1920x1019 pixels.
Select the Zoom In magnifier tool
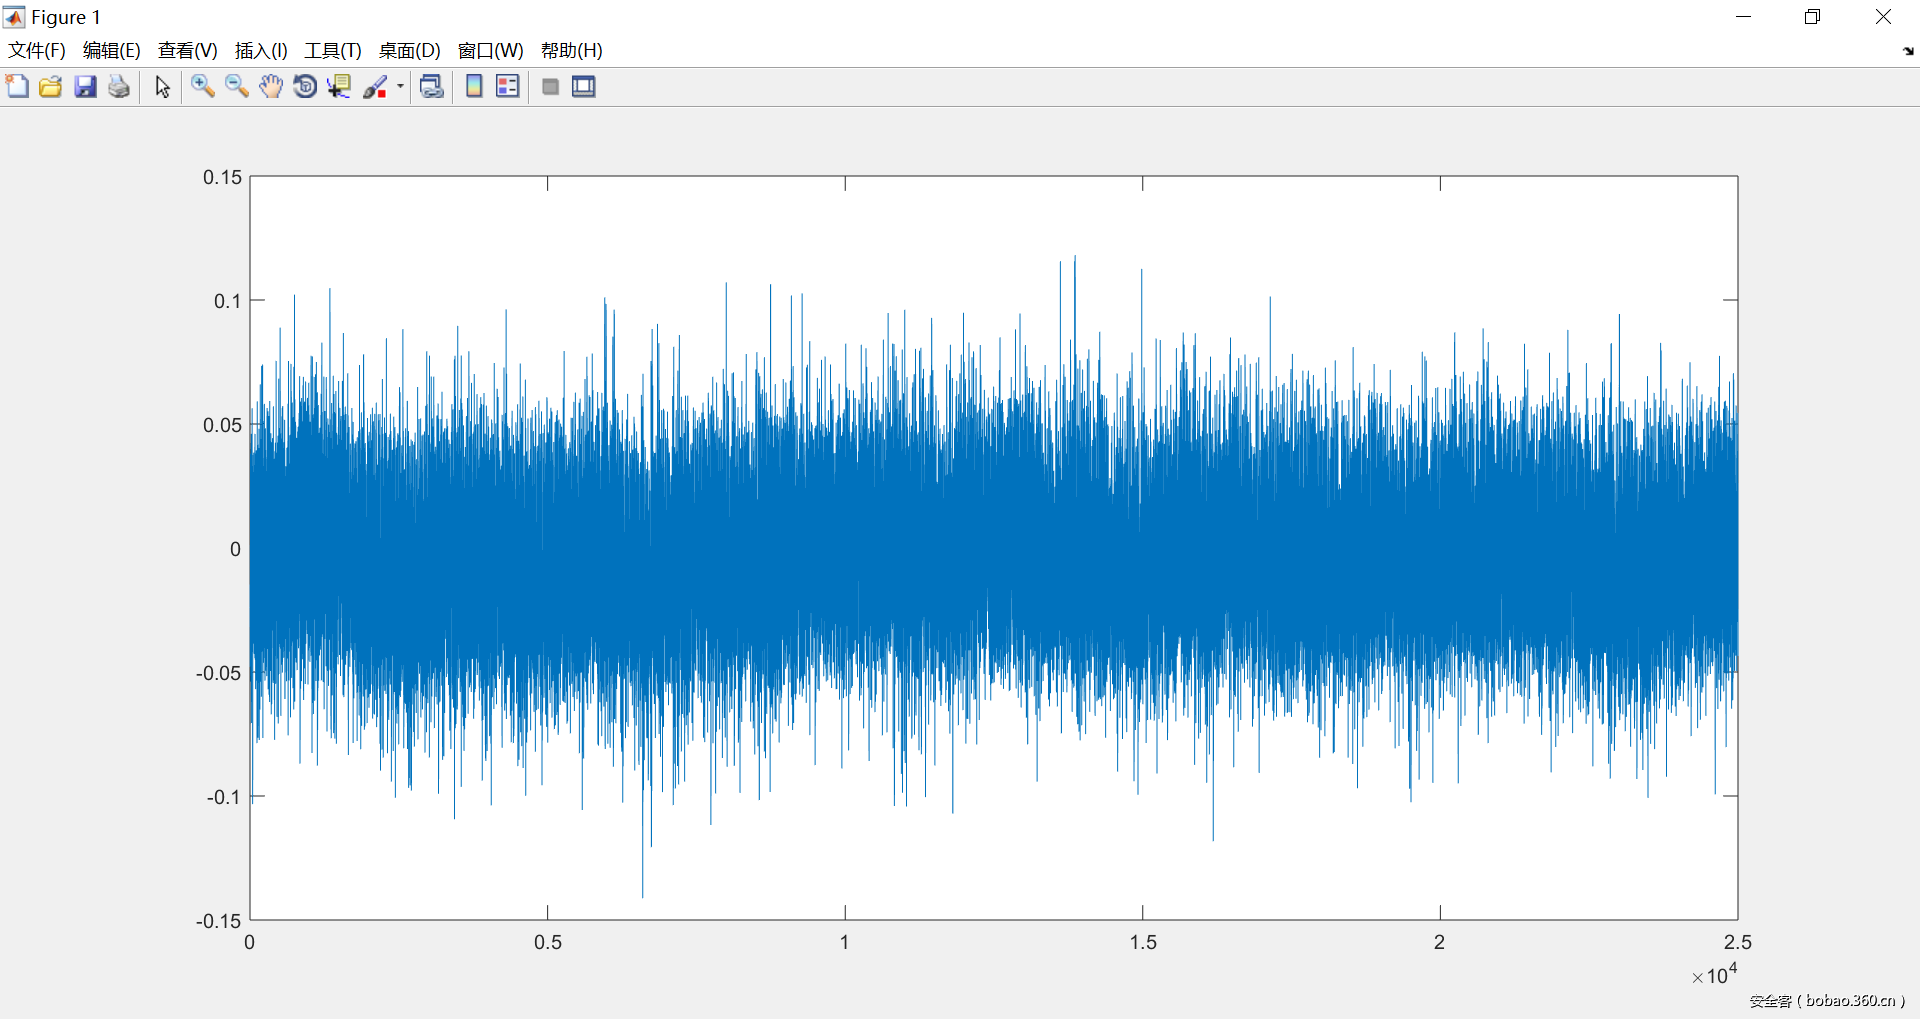203,87
